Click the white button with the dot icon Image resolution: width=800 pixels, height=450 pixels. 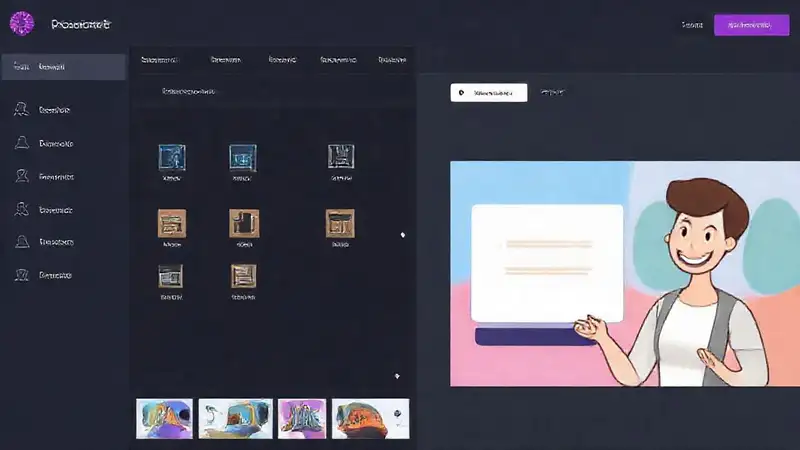[x=489, y=93]
